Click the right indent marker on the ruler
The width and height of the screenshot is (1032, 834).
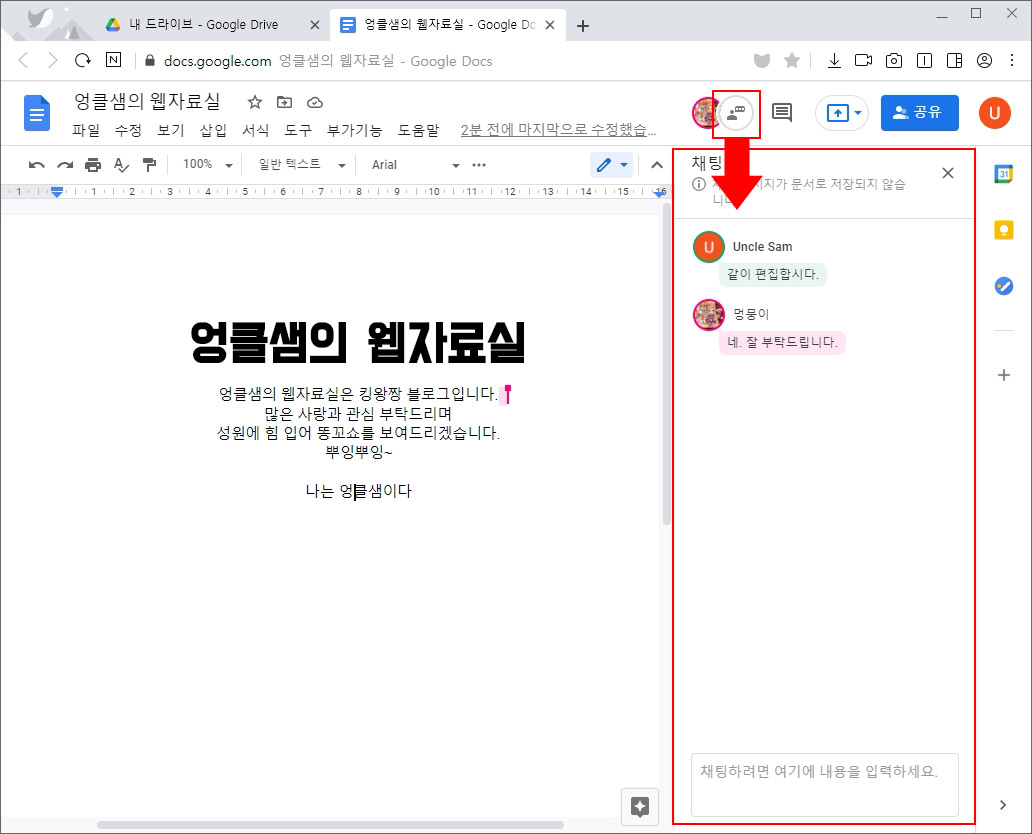click(659, 192)
